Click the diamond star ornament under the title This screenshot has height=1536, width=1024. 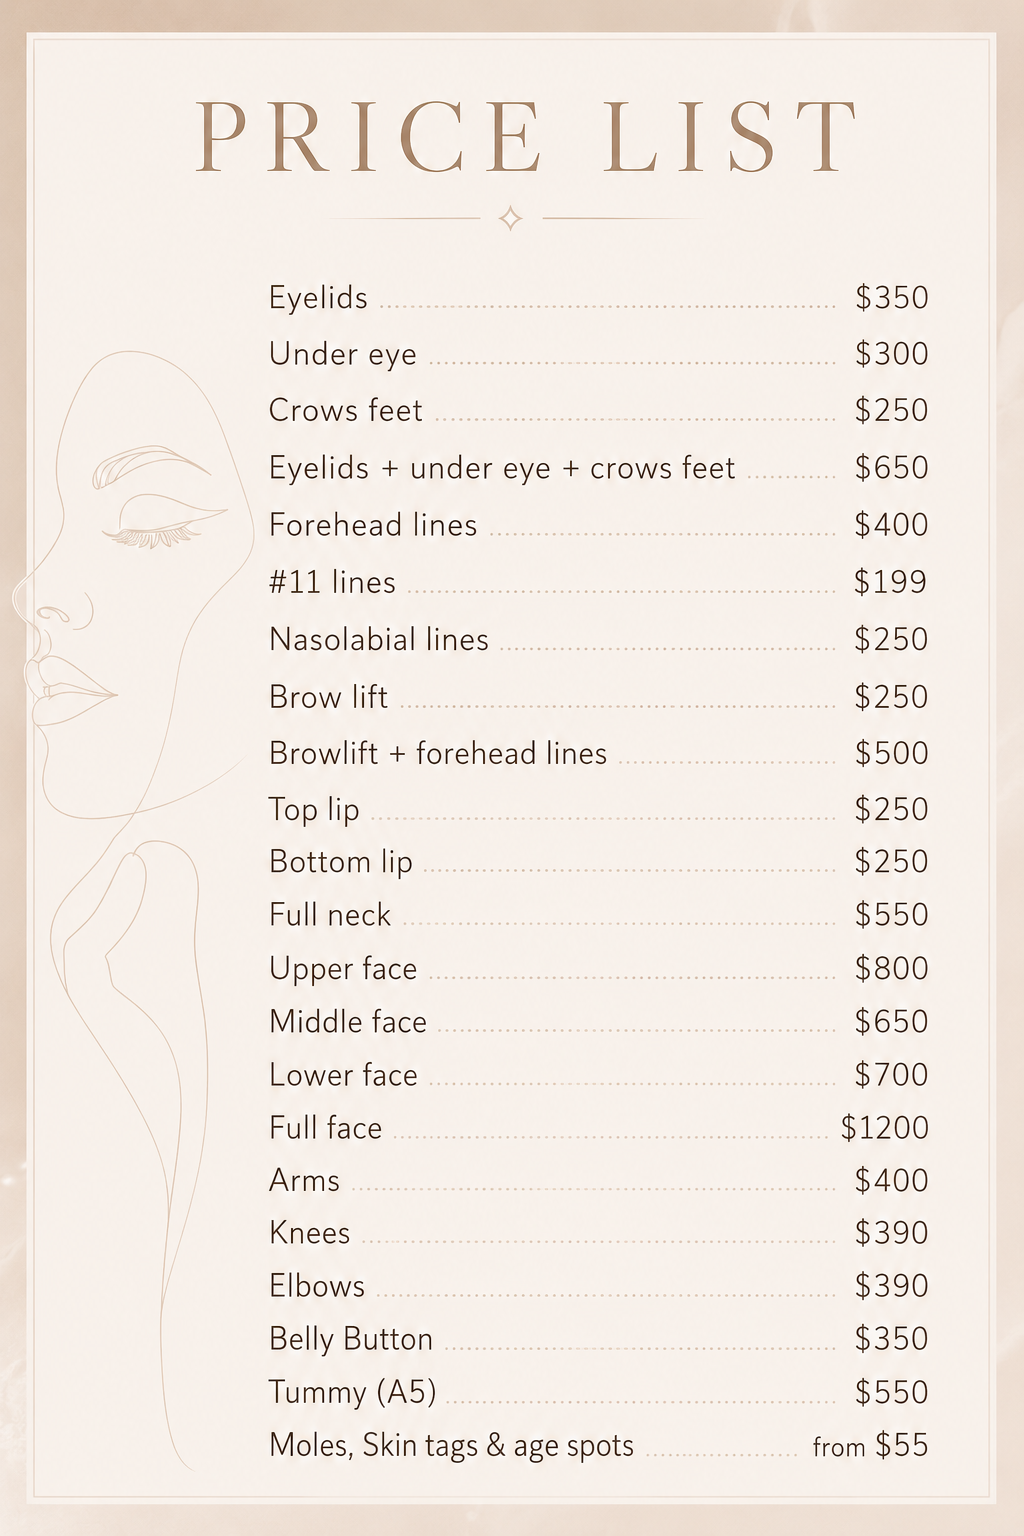tap(510, 218)
